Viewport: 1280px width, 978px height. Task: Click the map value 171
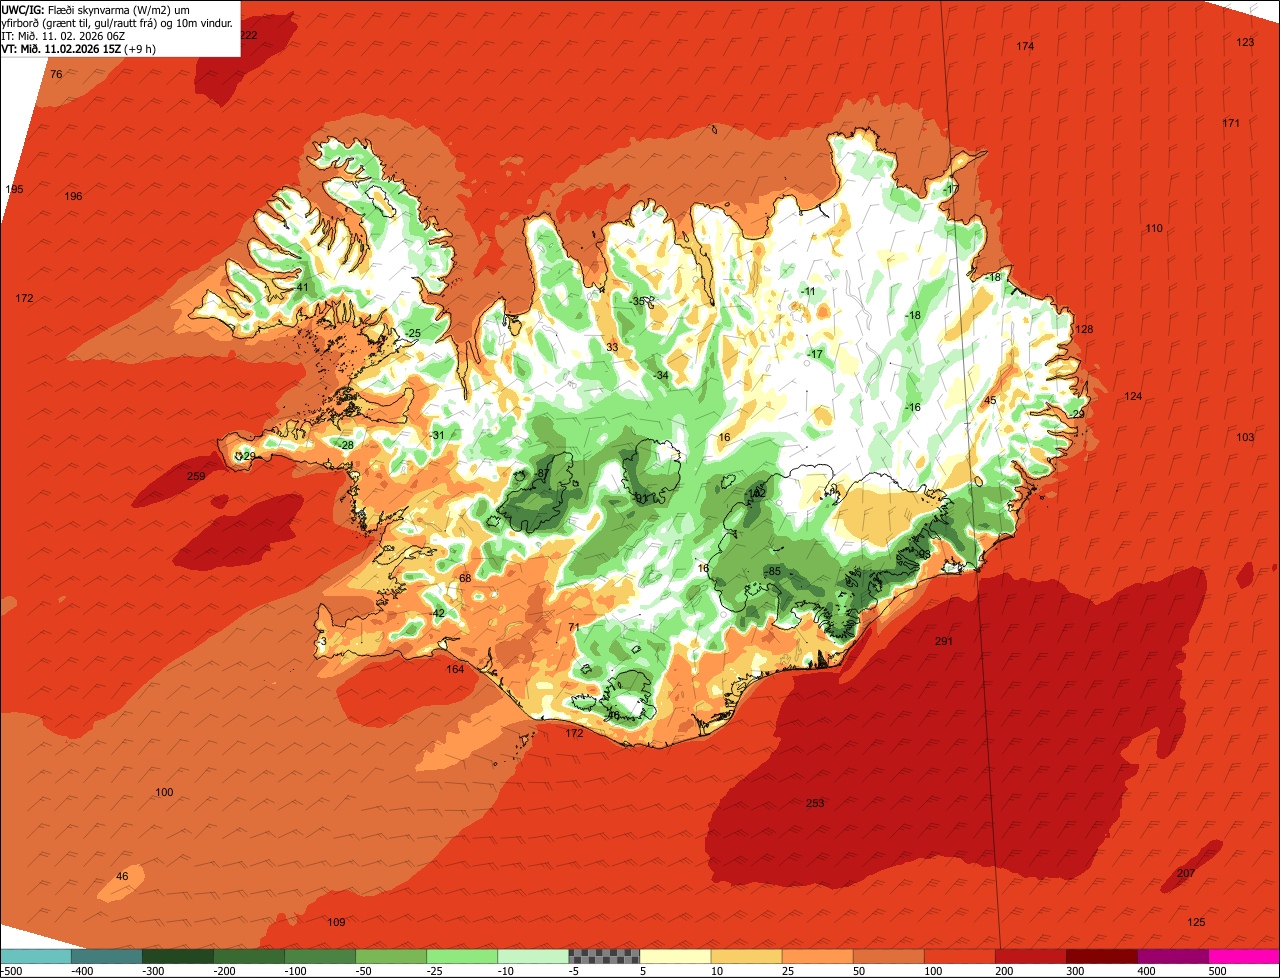pyautogui.click(x=1231, y=123)
